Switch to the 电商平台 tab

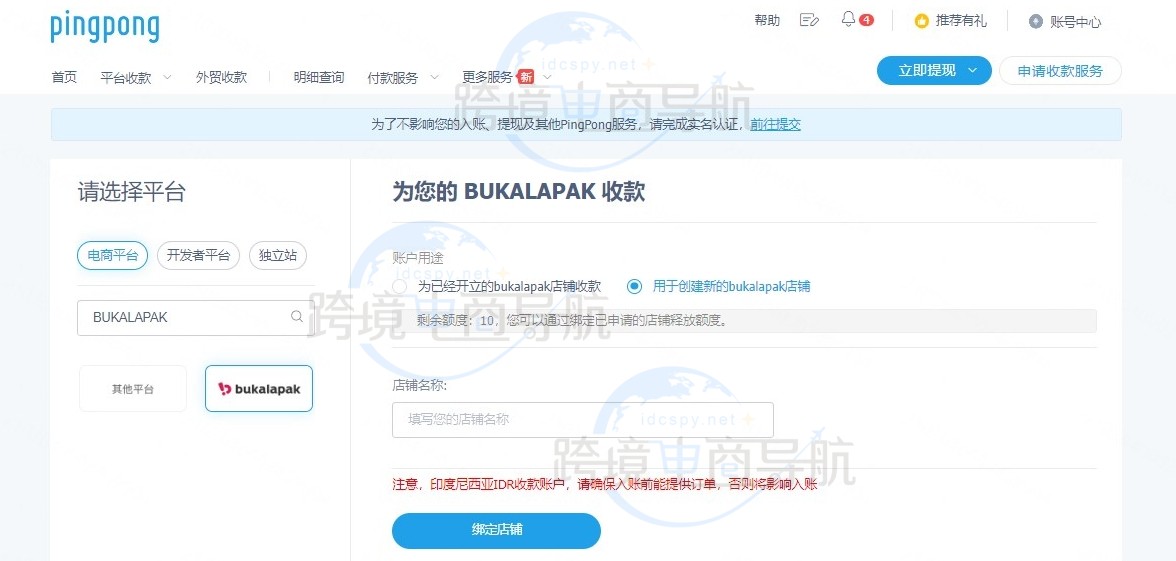(112, 255)
